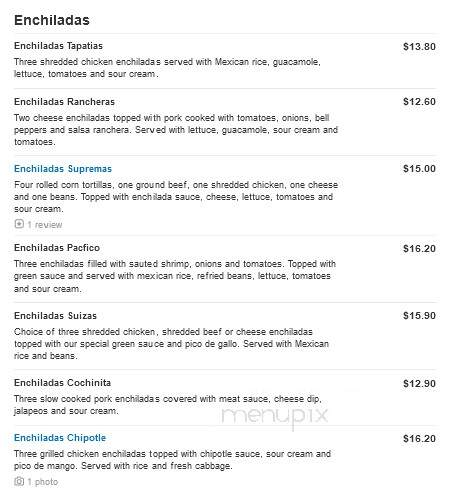This screenshot has width=454, height=498.
Task: Click the $12.60 price for Rancheras
Action: (419, 102)
